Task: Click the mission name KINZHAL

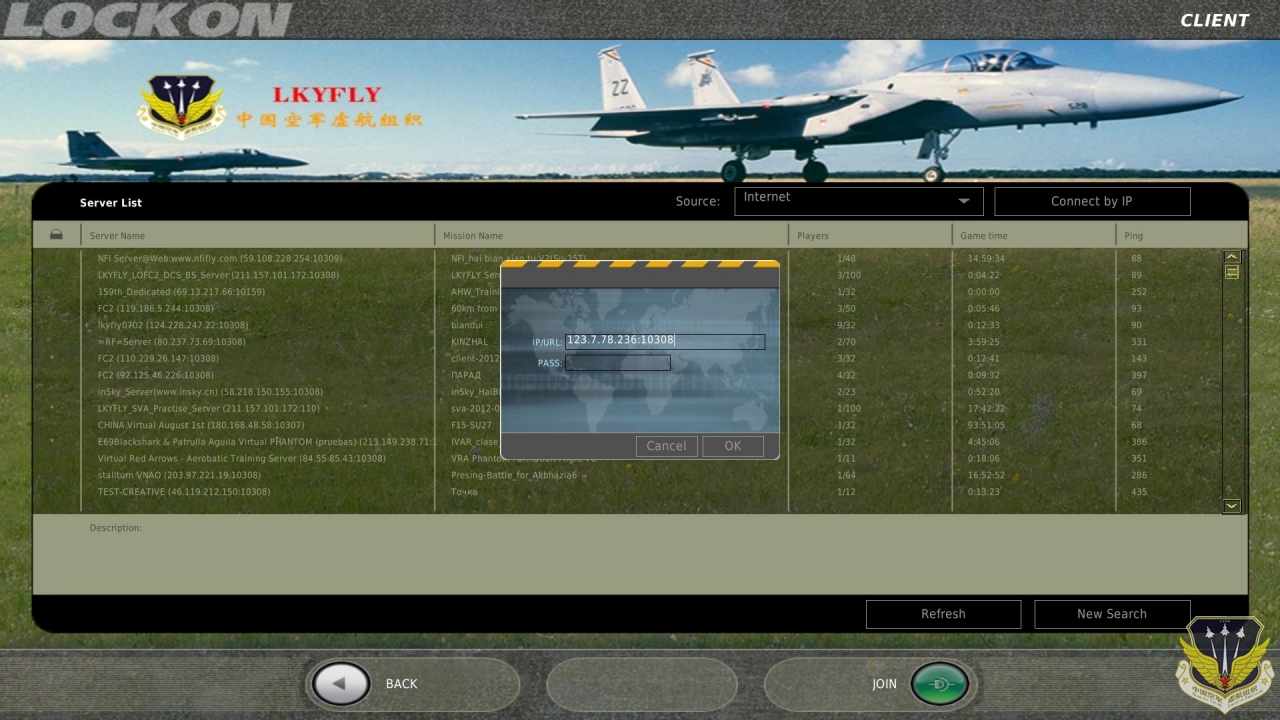Action: tap(470, 342)
